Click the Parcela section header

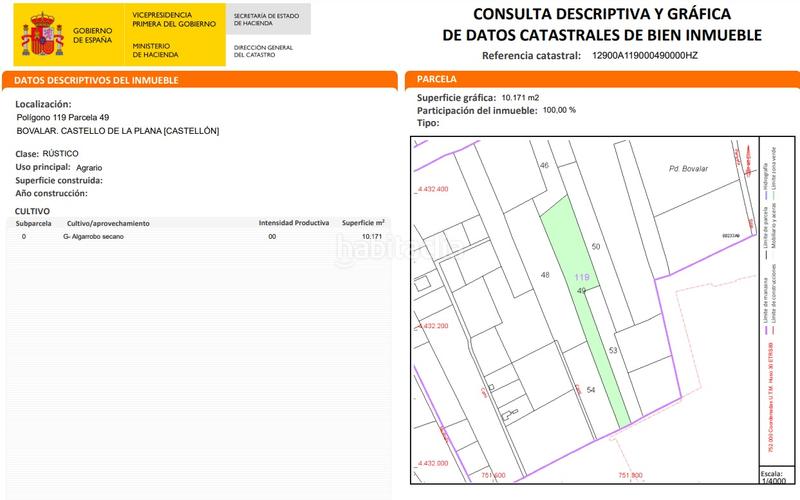(437, 79)
